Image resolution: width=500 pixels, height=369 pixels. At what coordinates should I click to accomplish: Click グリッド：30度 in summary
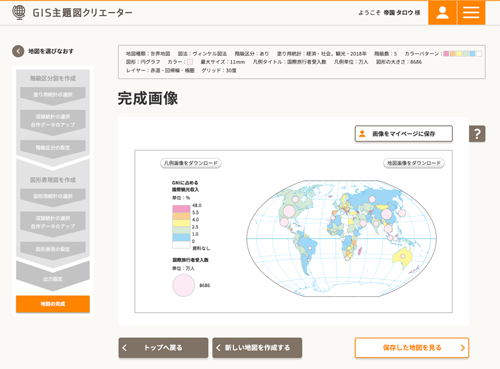point(219,71)
